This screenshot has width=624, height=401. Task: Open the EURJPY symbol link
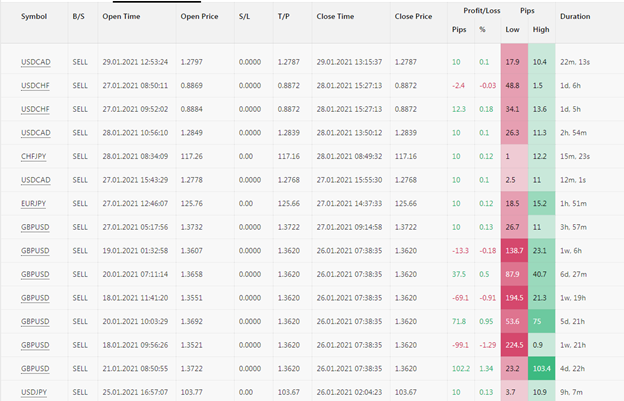34,203
